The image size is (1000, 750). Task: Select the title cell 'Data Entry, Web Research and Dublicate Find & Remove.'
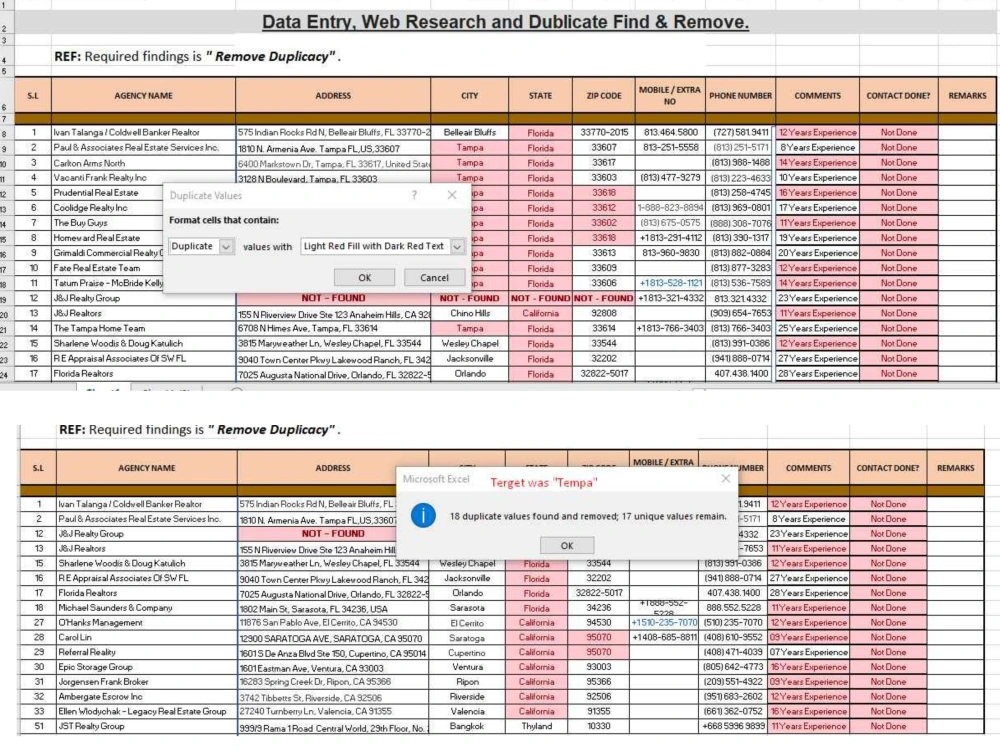point(505,22)
